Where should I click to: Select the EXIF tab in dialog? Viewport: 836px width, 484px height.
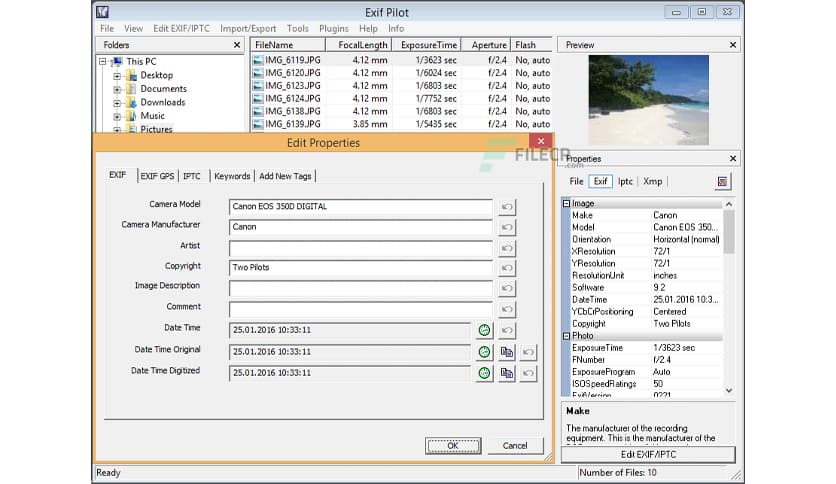point(118,175)
